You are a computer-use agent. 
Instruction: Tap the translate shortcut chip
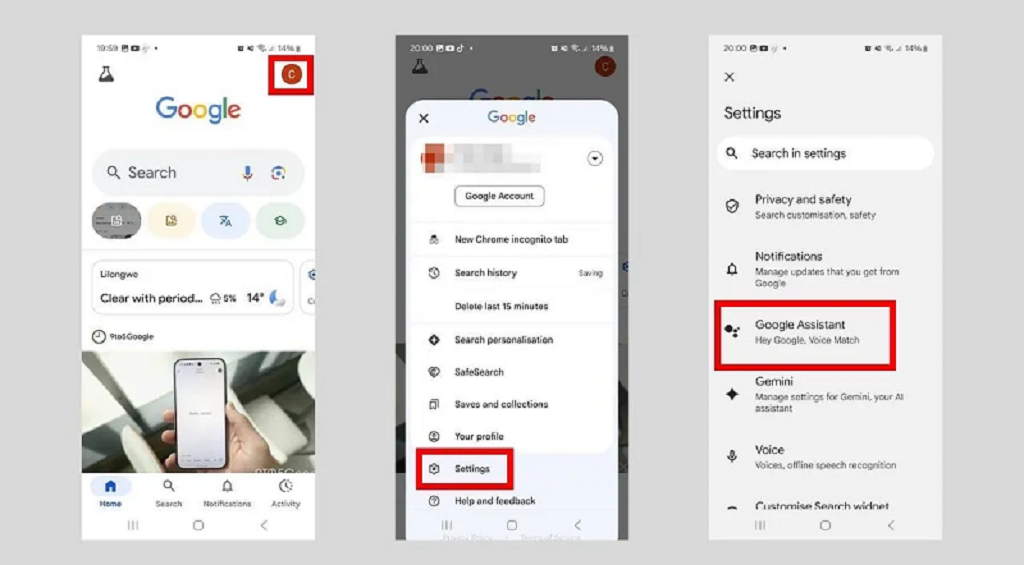point(225,221)
